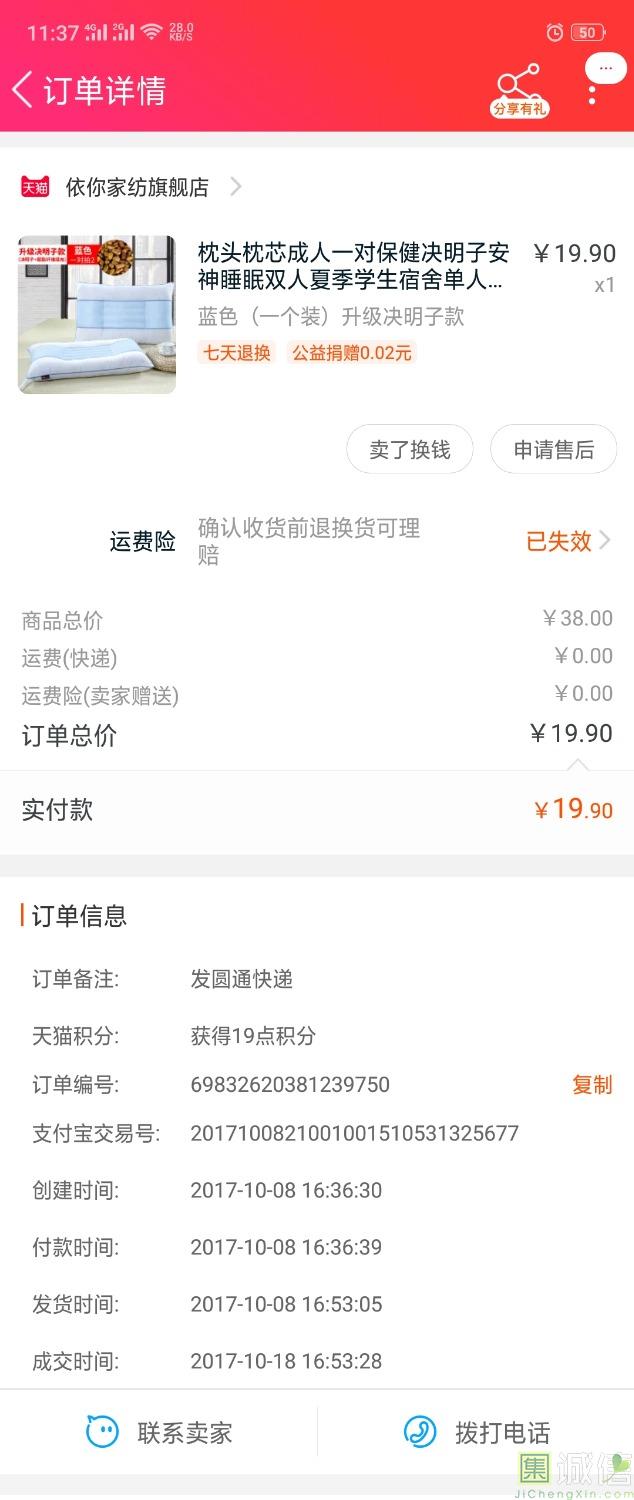This screenshot has height=1500, width=634.
Task: Tap 联系卖家 in the bottom bar
Action: point(185,1432)
